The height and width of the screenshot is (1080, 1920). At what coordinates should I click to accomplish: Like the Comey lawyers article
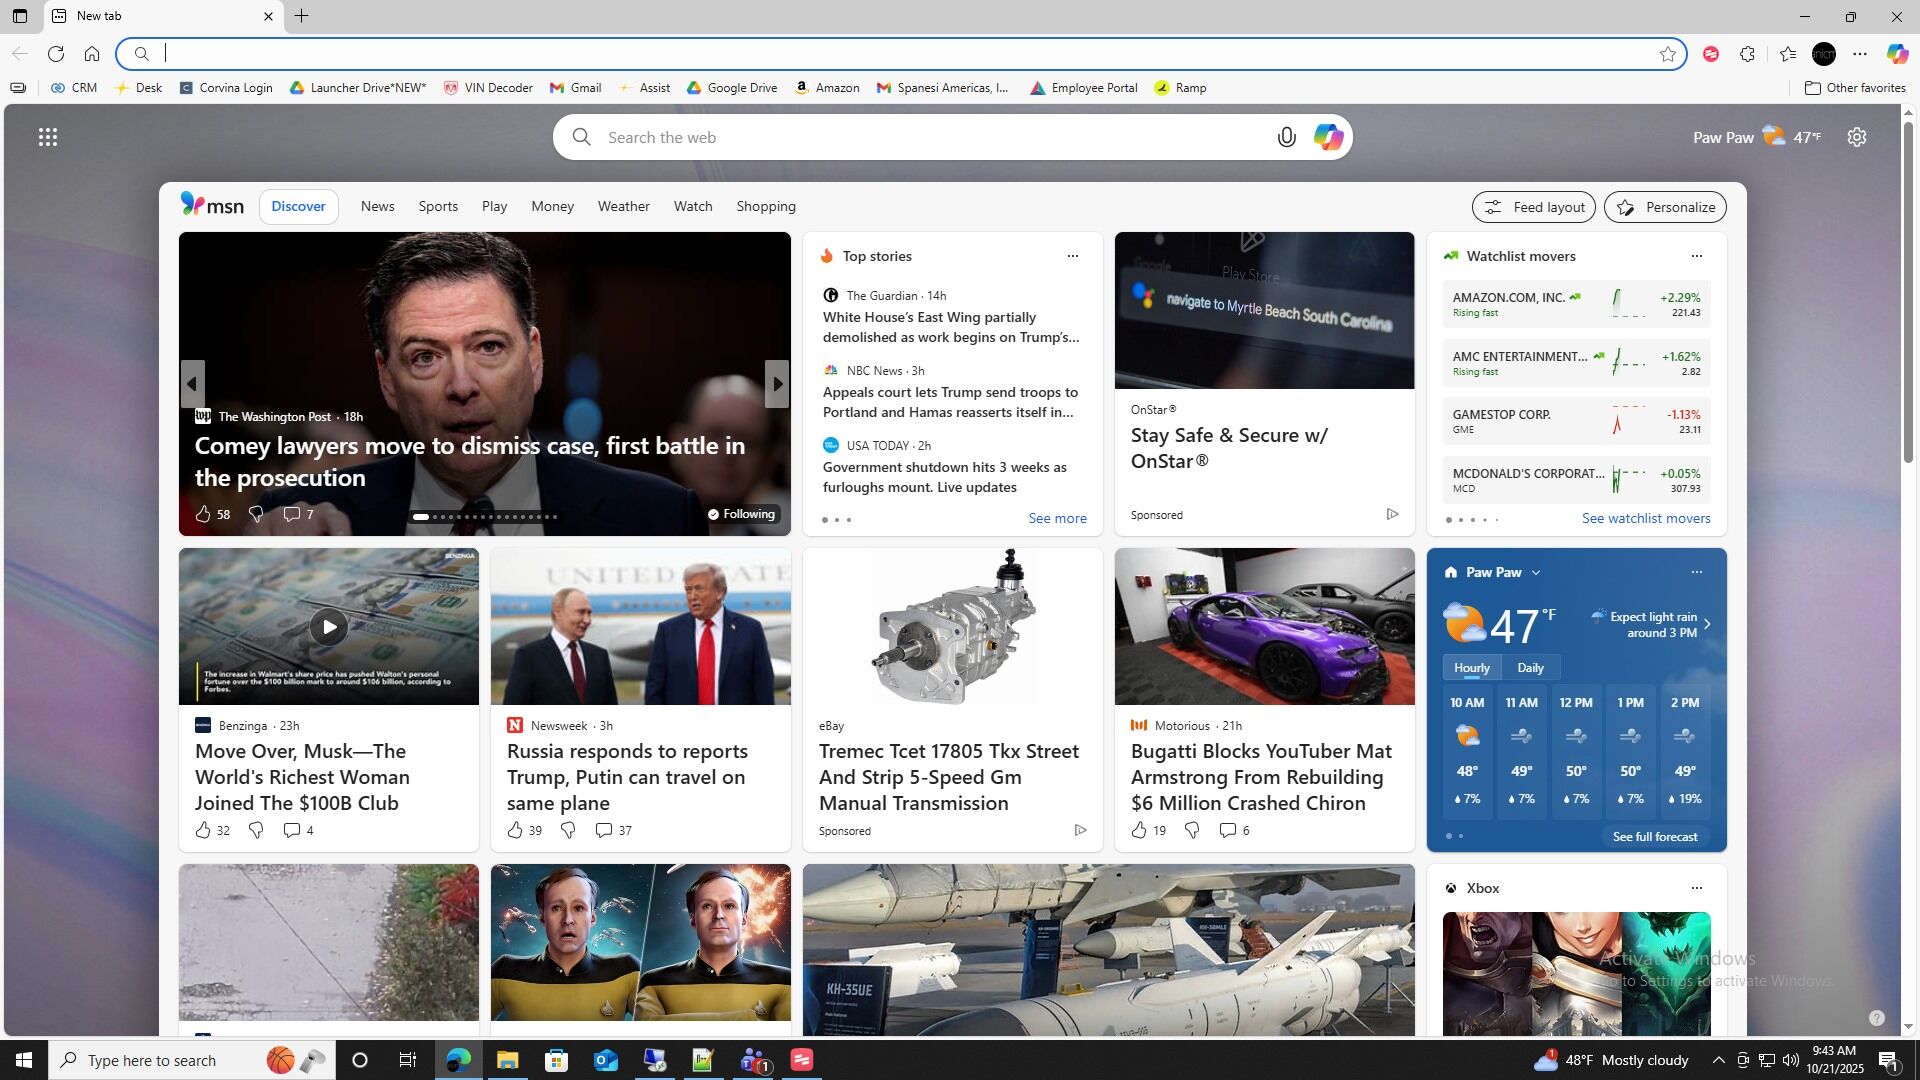[203, 514]
